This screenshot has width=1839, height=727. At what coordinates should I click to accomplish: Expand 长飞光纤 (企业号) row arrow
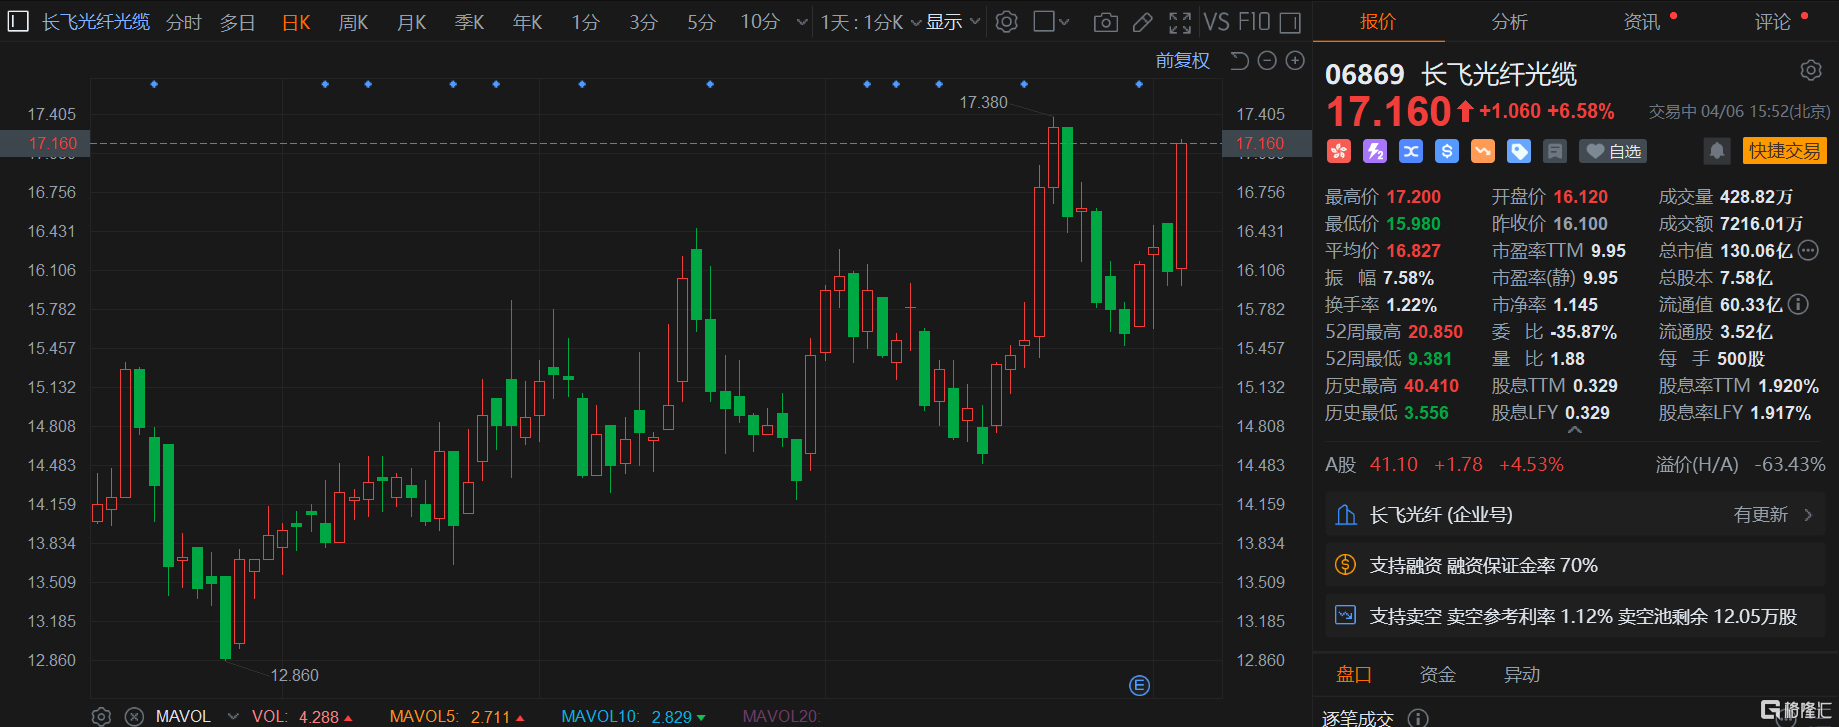(1808, 515)
